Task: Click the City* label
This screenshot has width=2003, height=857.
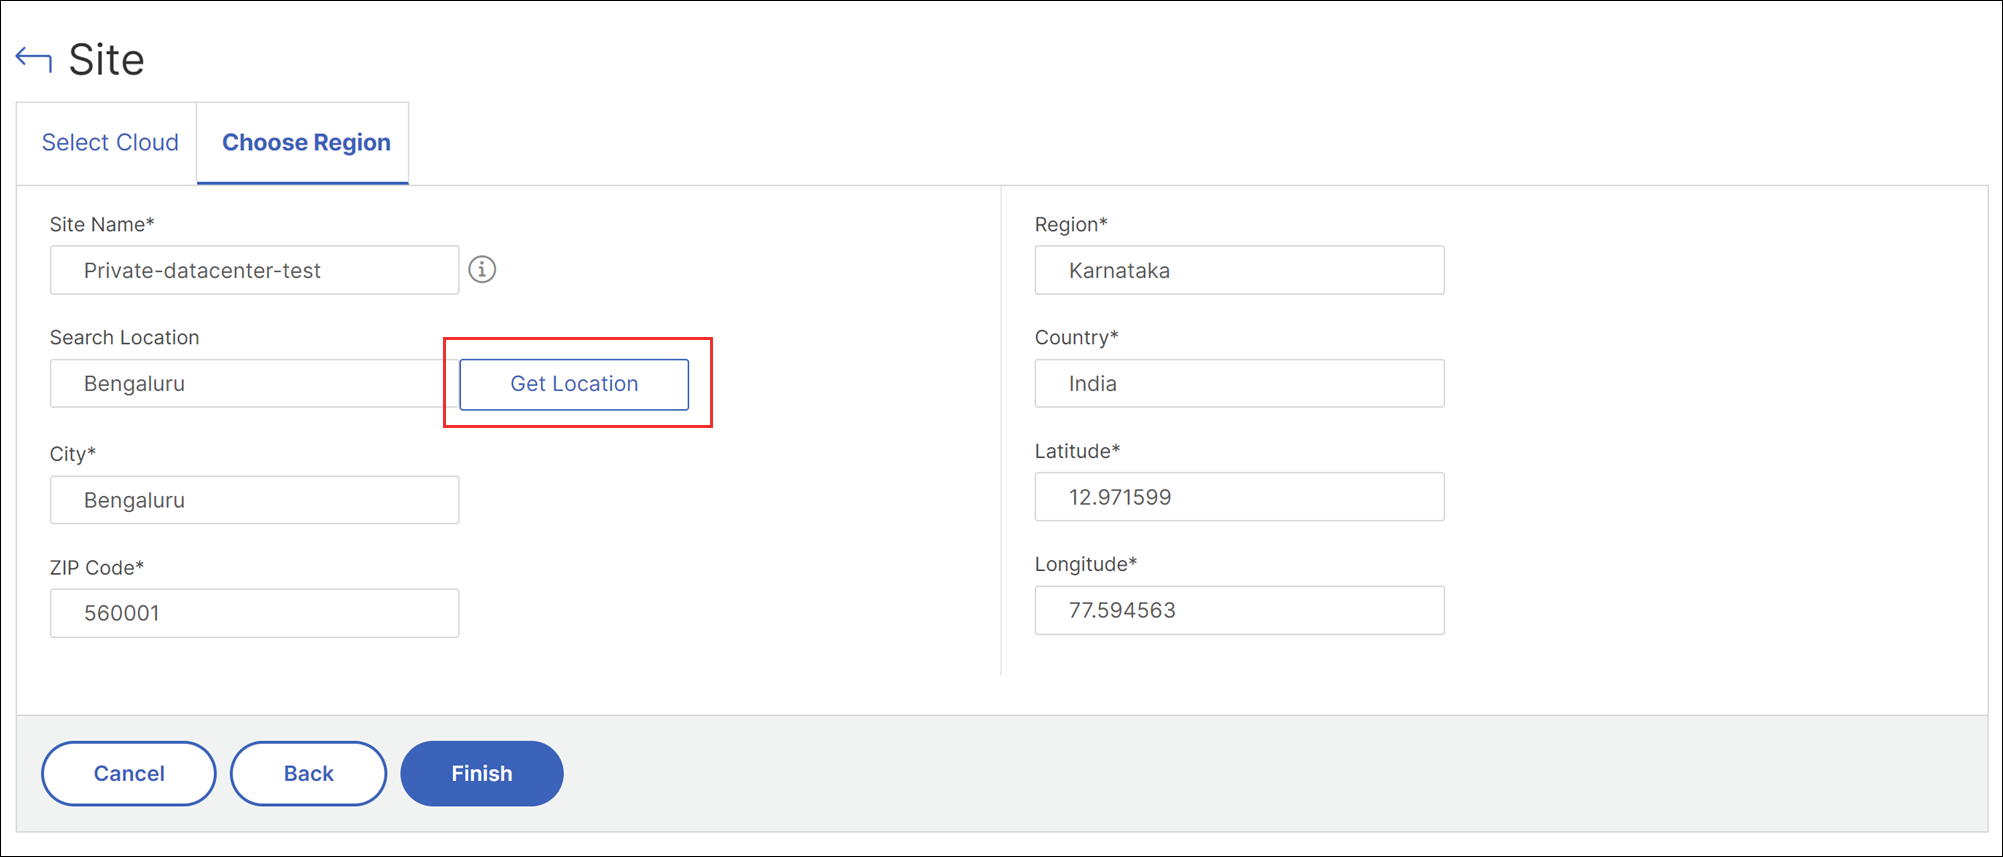Action: (73, 454)
